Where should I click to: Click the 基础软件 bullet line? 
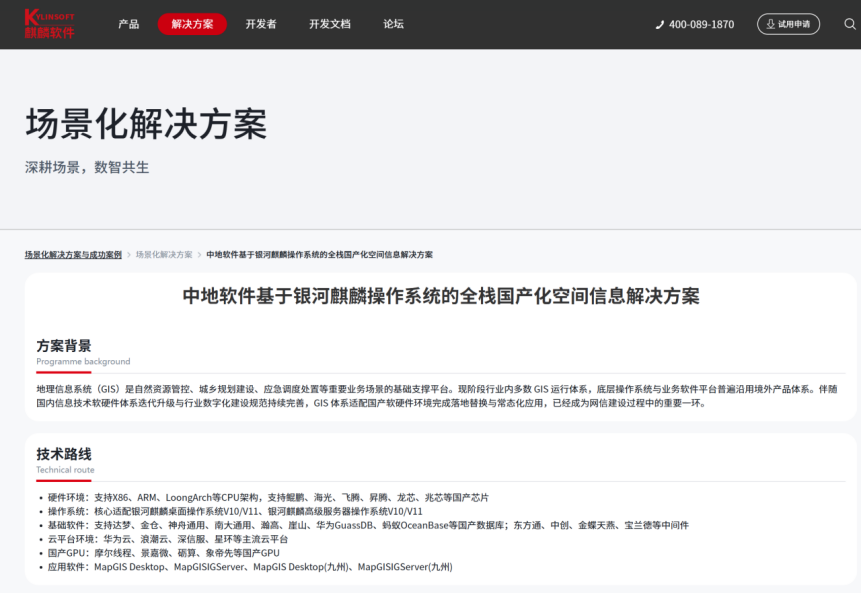coord(368,525)
